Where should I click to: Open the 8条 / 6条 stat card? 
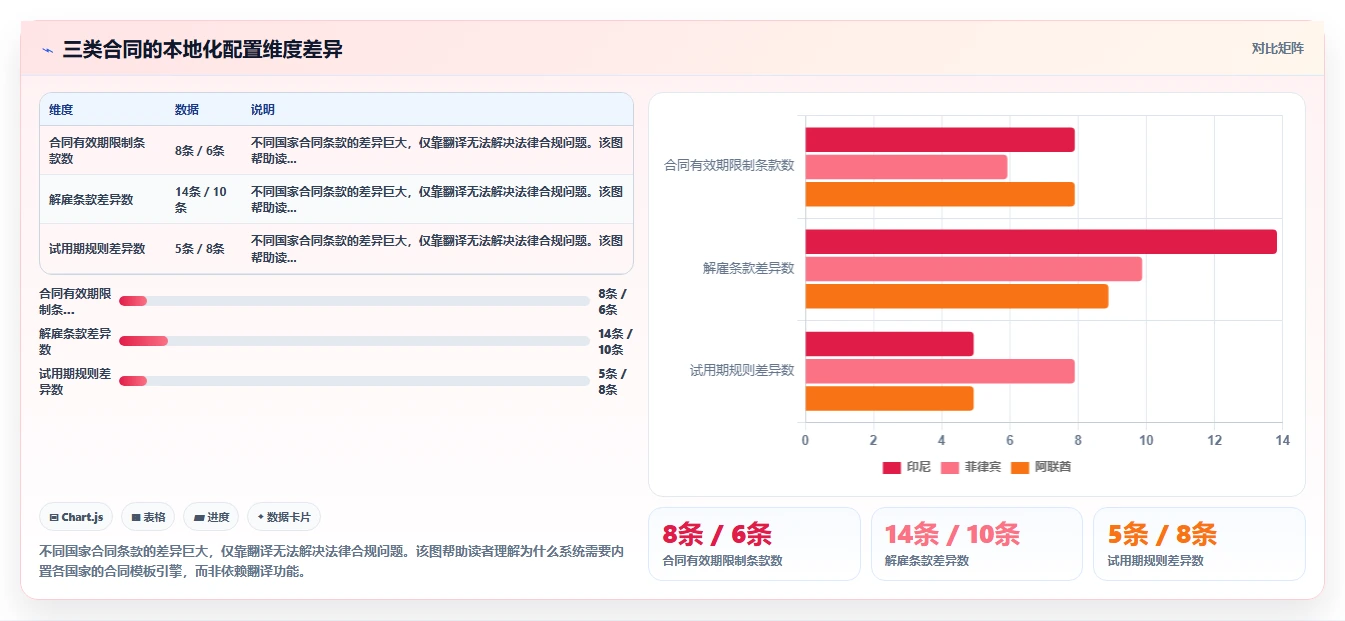click(x=754, y=544)
